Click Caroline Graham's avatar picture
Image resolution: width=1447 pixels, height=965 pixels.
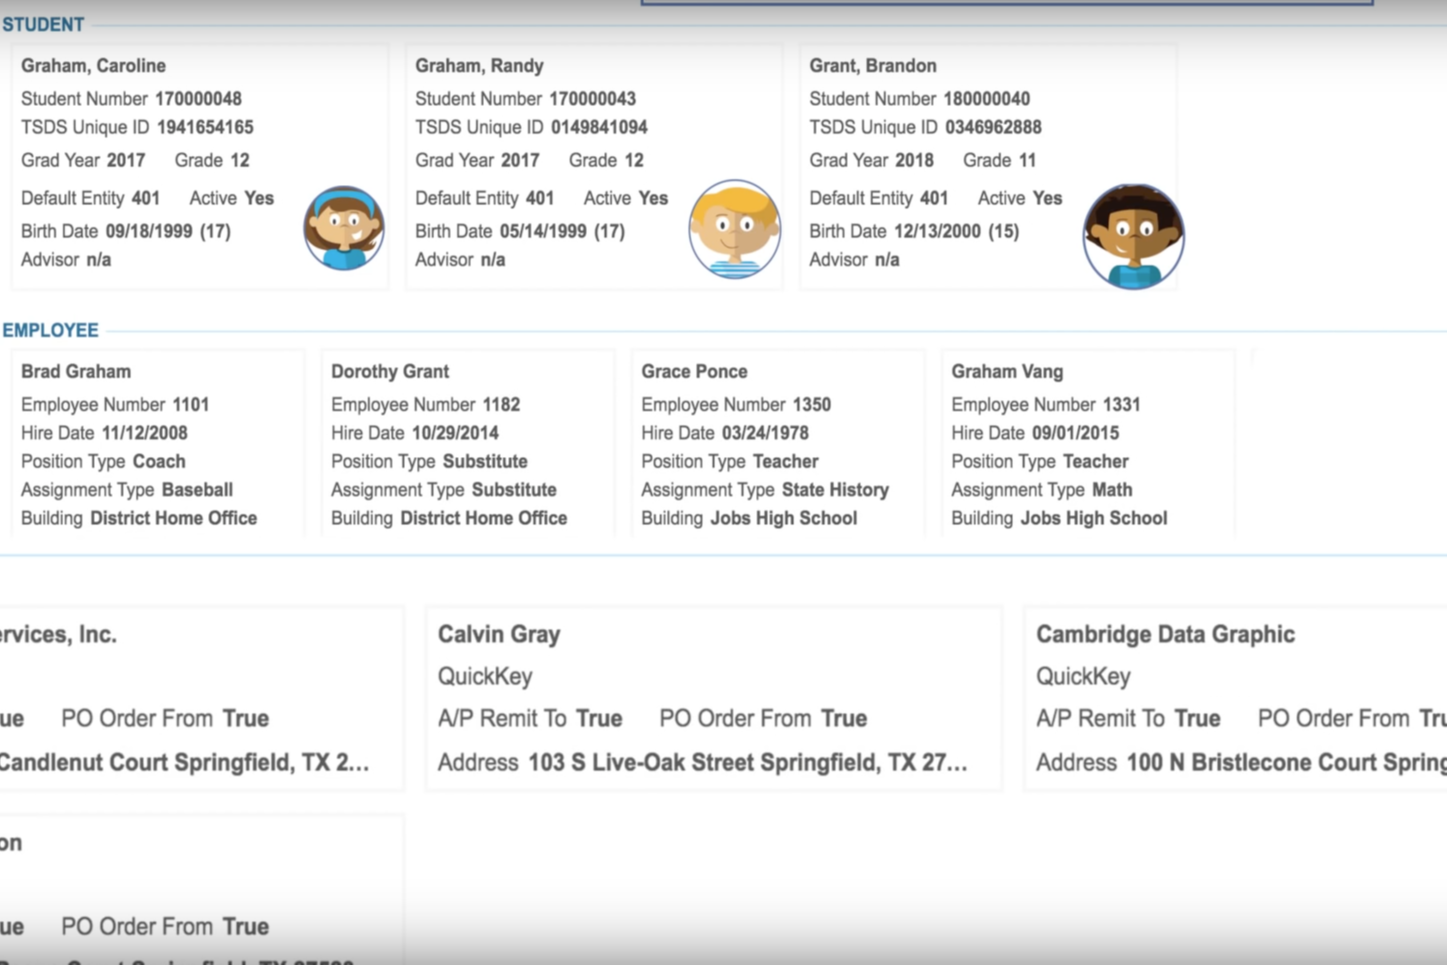(343, 228)
